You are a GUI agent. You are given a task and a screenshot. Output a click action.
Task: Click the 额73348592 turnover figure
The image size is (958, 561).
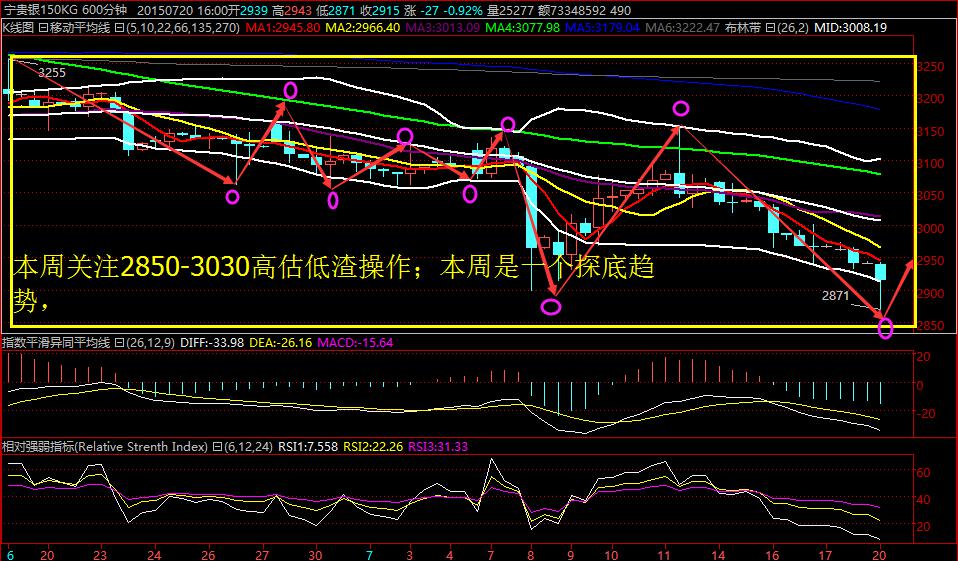coord(572,10)
